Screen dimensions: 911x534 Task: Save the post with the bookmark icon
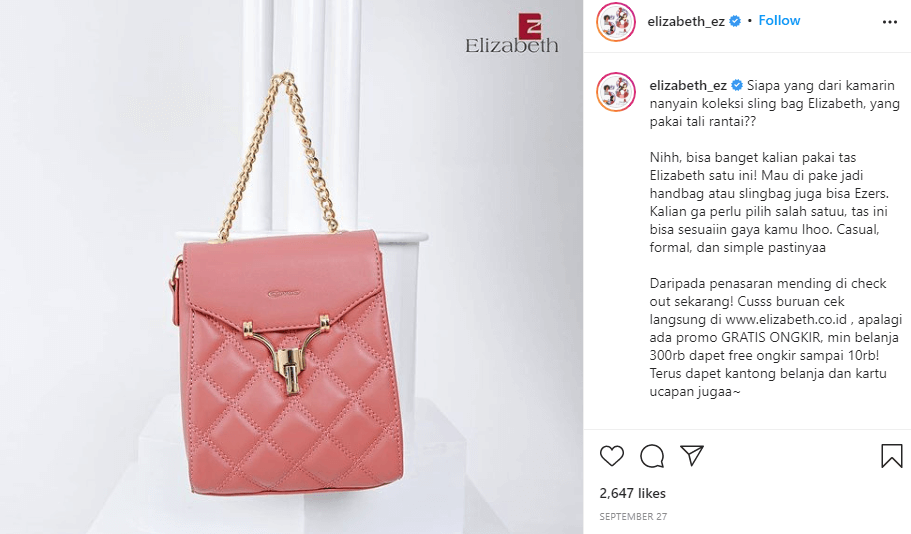click(x=891, y=456)
